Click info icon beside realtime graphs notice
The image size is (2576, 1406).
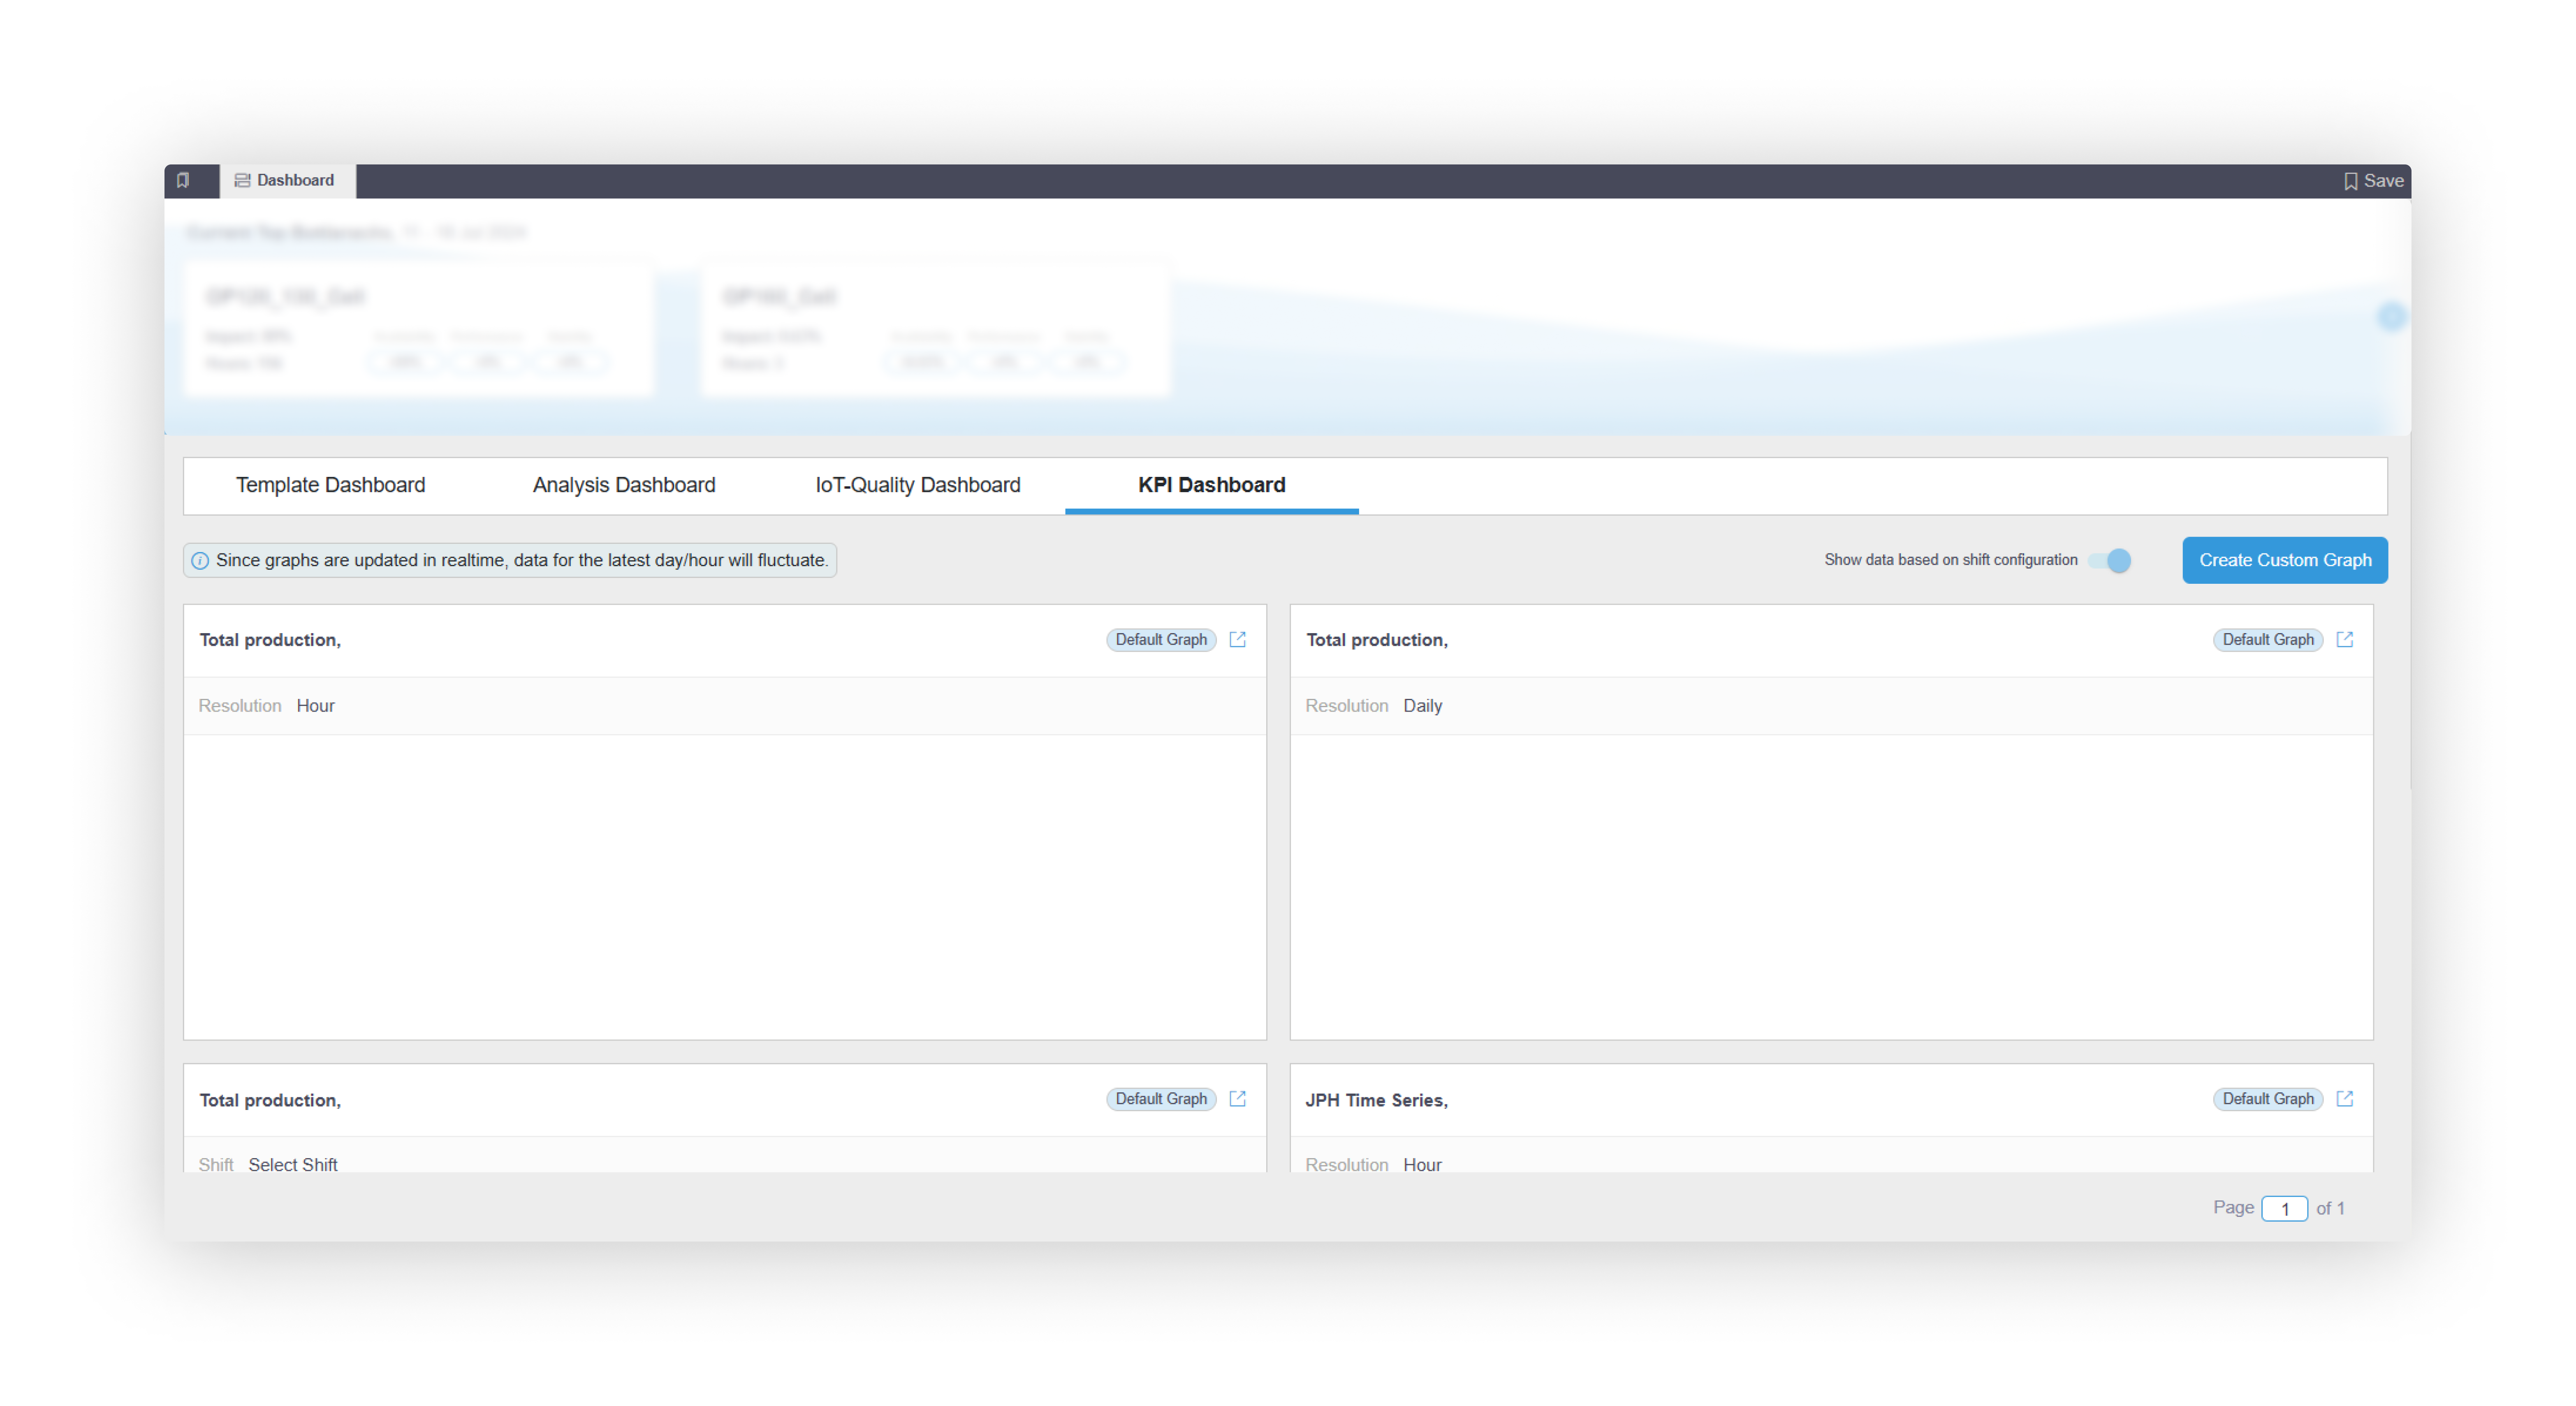click(x=200, y=561)
